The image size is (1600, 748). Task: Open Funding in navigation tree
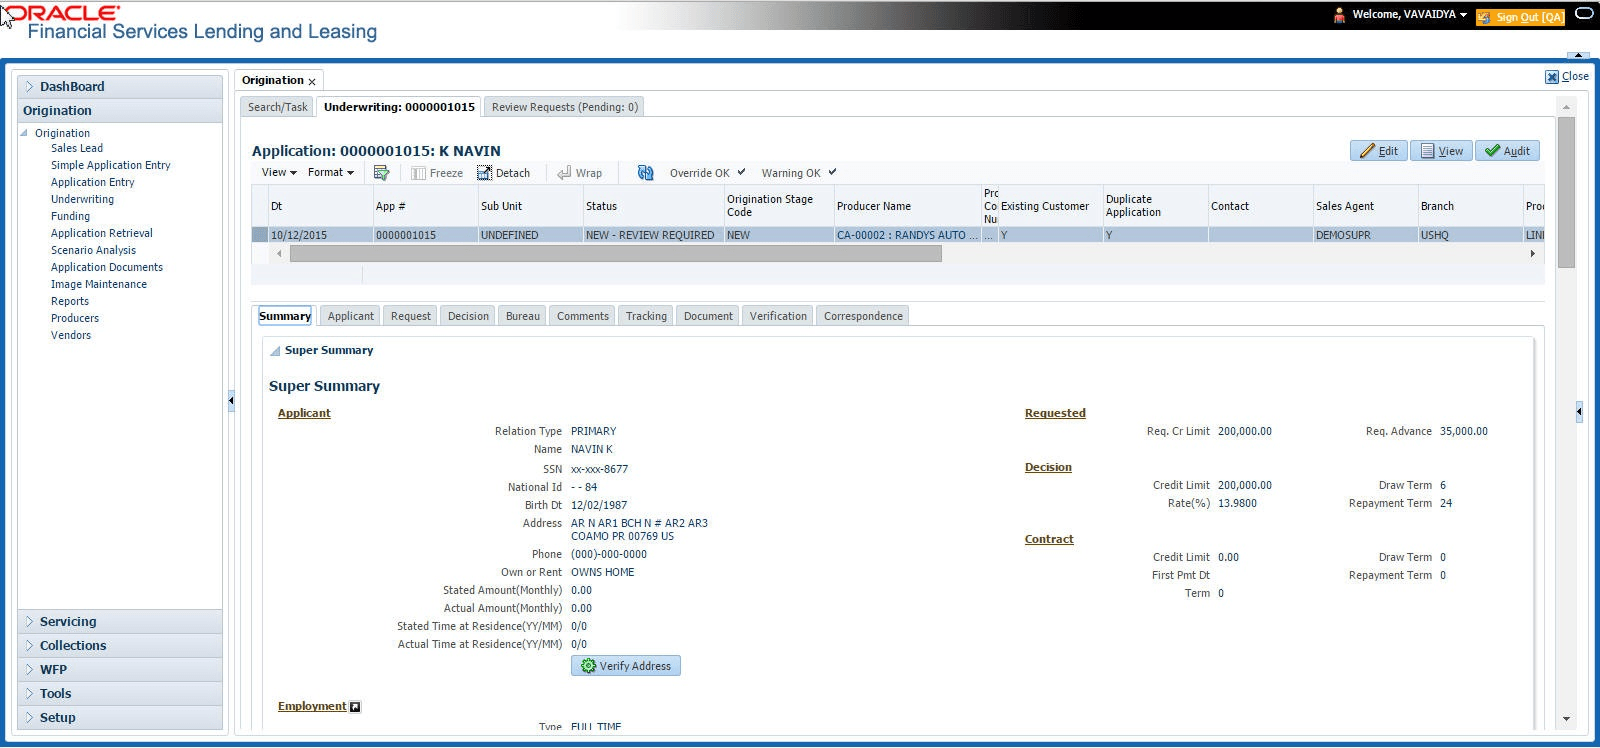click(x=70, y=216)
